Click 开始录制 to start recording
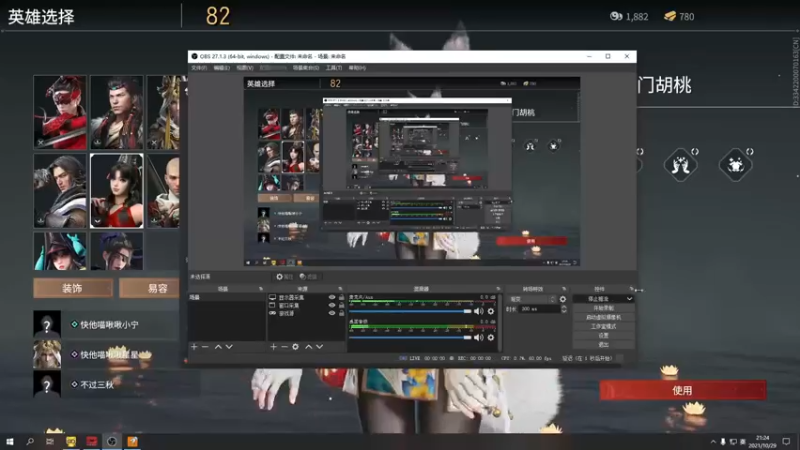Screen dimensions: 800x450 point(604,308)
